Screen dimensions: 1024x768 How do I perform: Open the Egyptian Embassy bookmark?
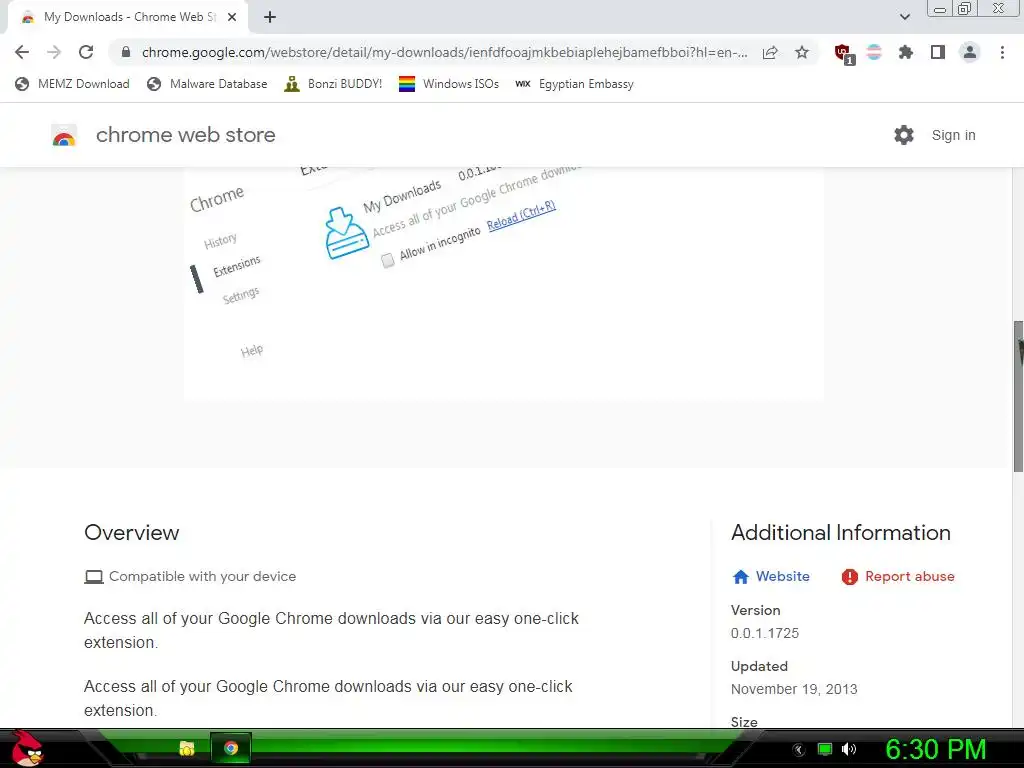(x=574, y=84)
